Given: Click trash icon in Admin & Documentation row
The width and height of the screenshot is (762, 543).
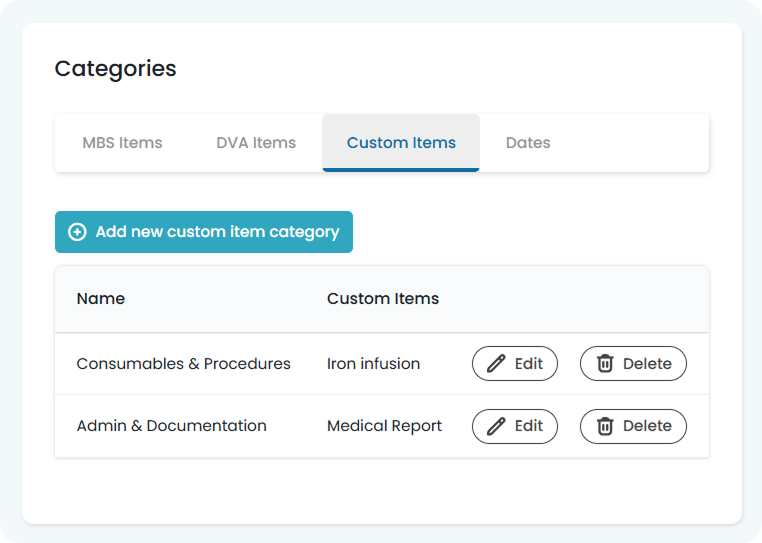Looking at the screenshot, I should pos(605,426).
